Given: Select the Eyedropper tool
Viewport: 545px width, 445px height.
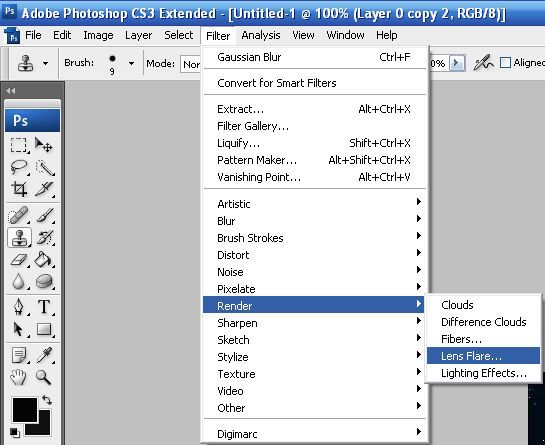Looking at the screenshot, I should click(44, 355).
